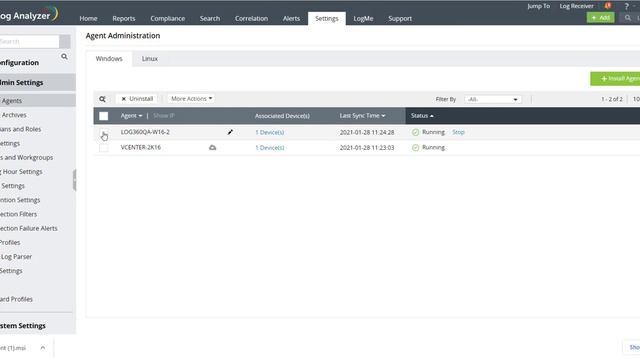640x360 pixels.
Task: Open the LogMe menu tab
Action: pyautogui.click(x=363, y=18)
